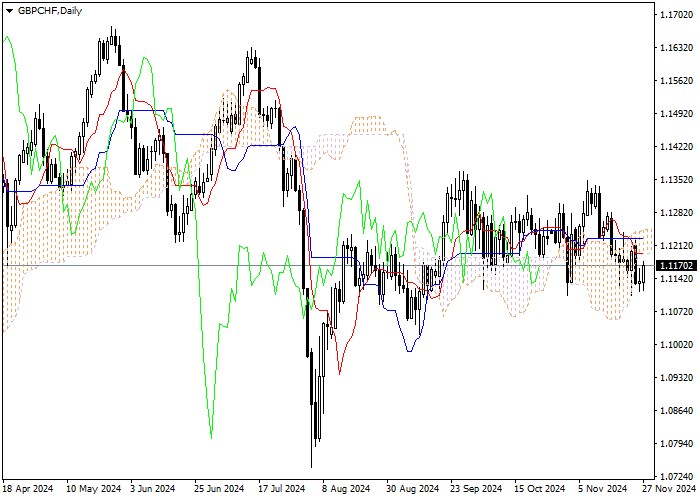Click price level 1.17020 on the scale

tap(676, 15)
